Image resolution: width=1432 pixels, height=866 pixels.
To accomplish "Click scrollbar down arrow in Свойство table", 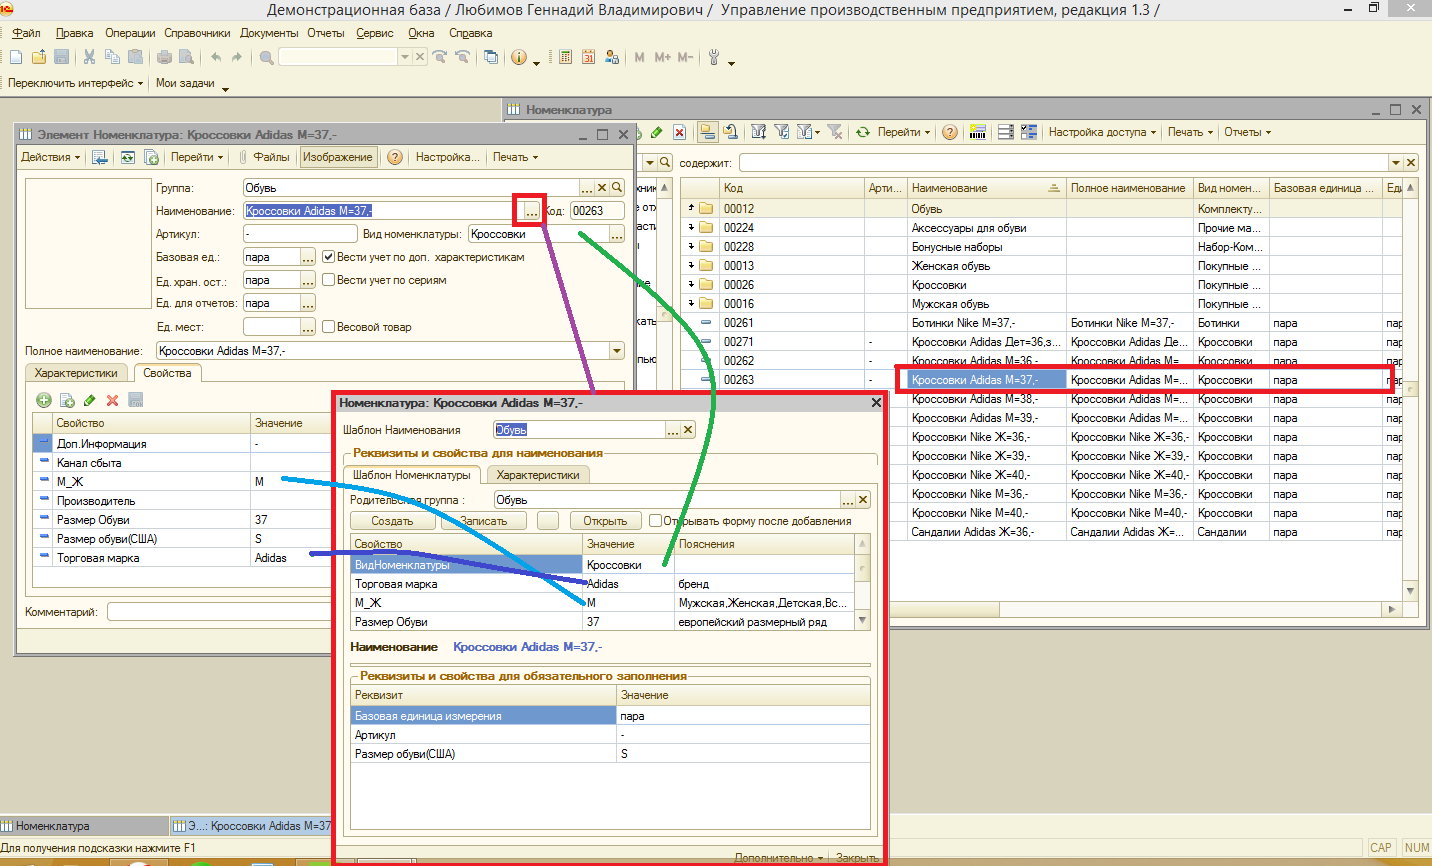I will [x=862, y=621].
